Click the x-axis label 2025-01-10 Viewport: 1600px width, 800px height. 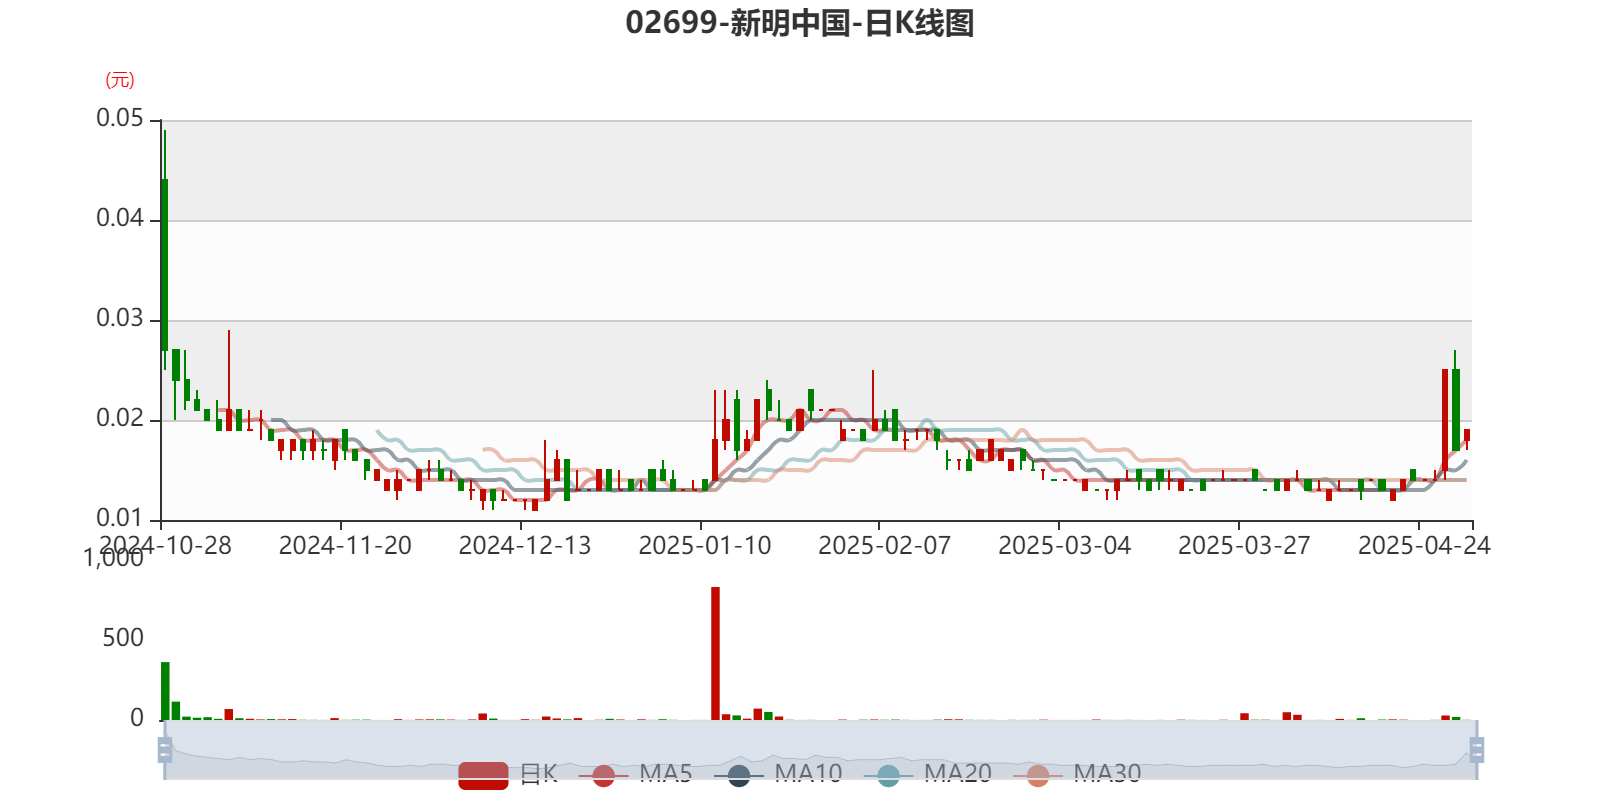[705, 545]
